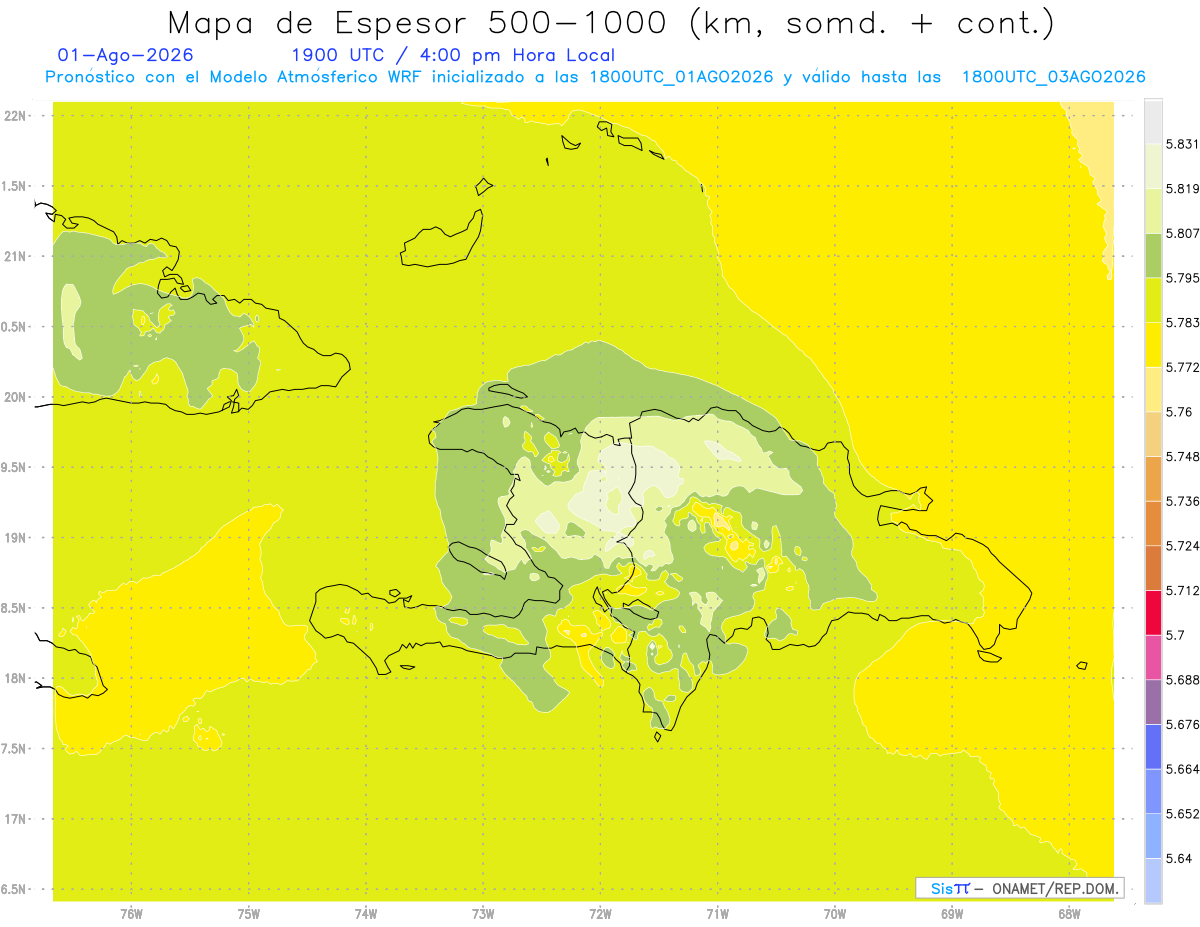Select the pale yellow swatch between 5.76 and 5.772

[1153, 389]
